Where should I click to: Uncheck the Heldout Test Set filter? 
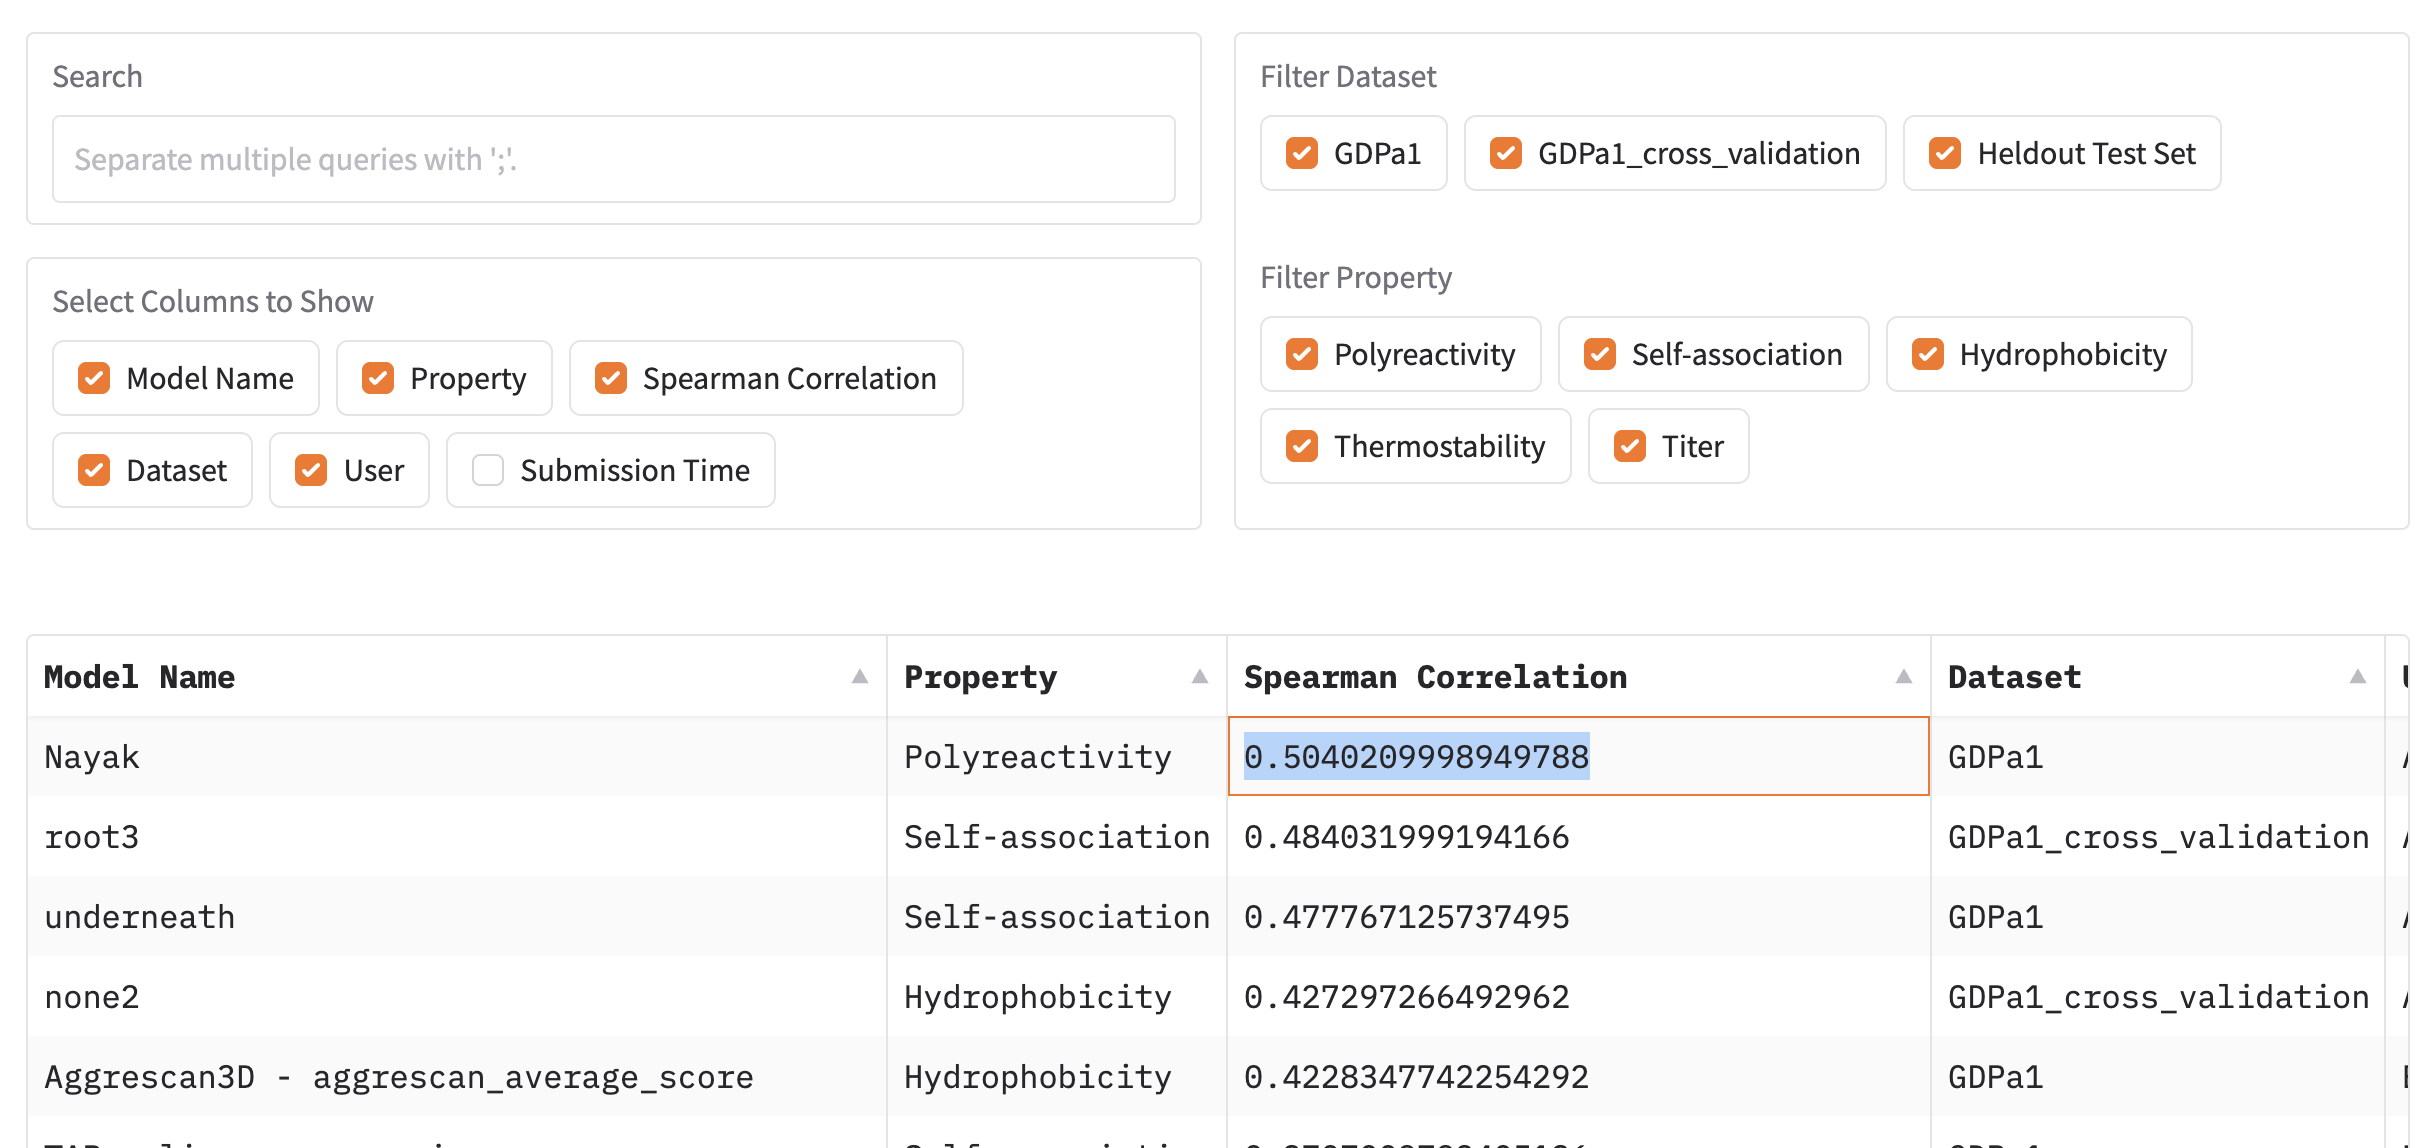point(1945,153)
